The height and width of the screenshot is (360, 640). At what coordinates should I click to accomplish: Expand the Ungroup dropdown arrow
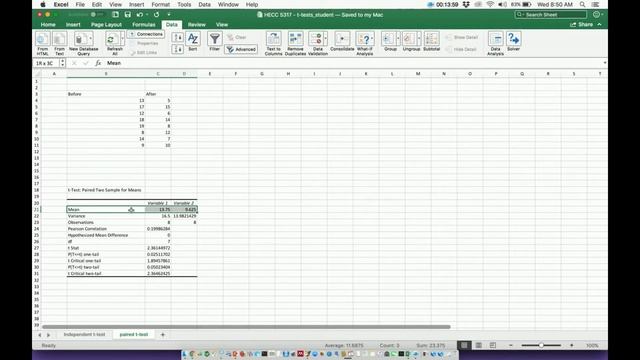419,39
